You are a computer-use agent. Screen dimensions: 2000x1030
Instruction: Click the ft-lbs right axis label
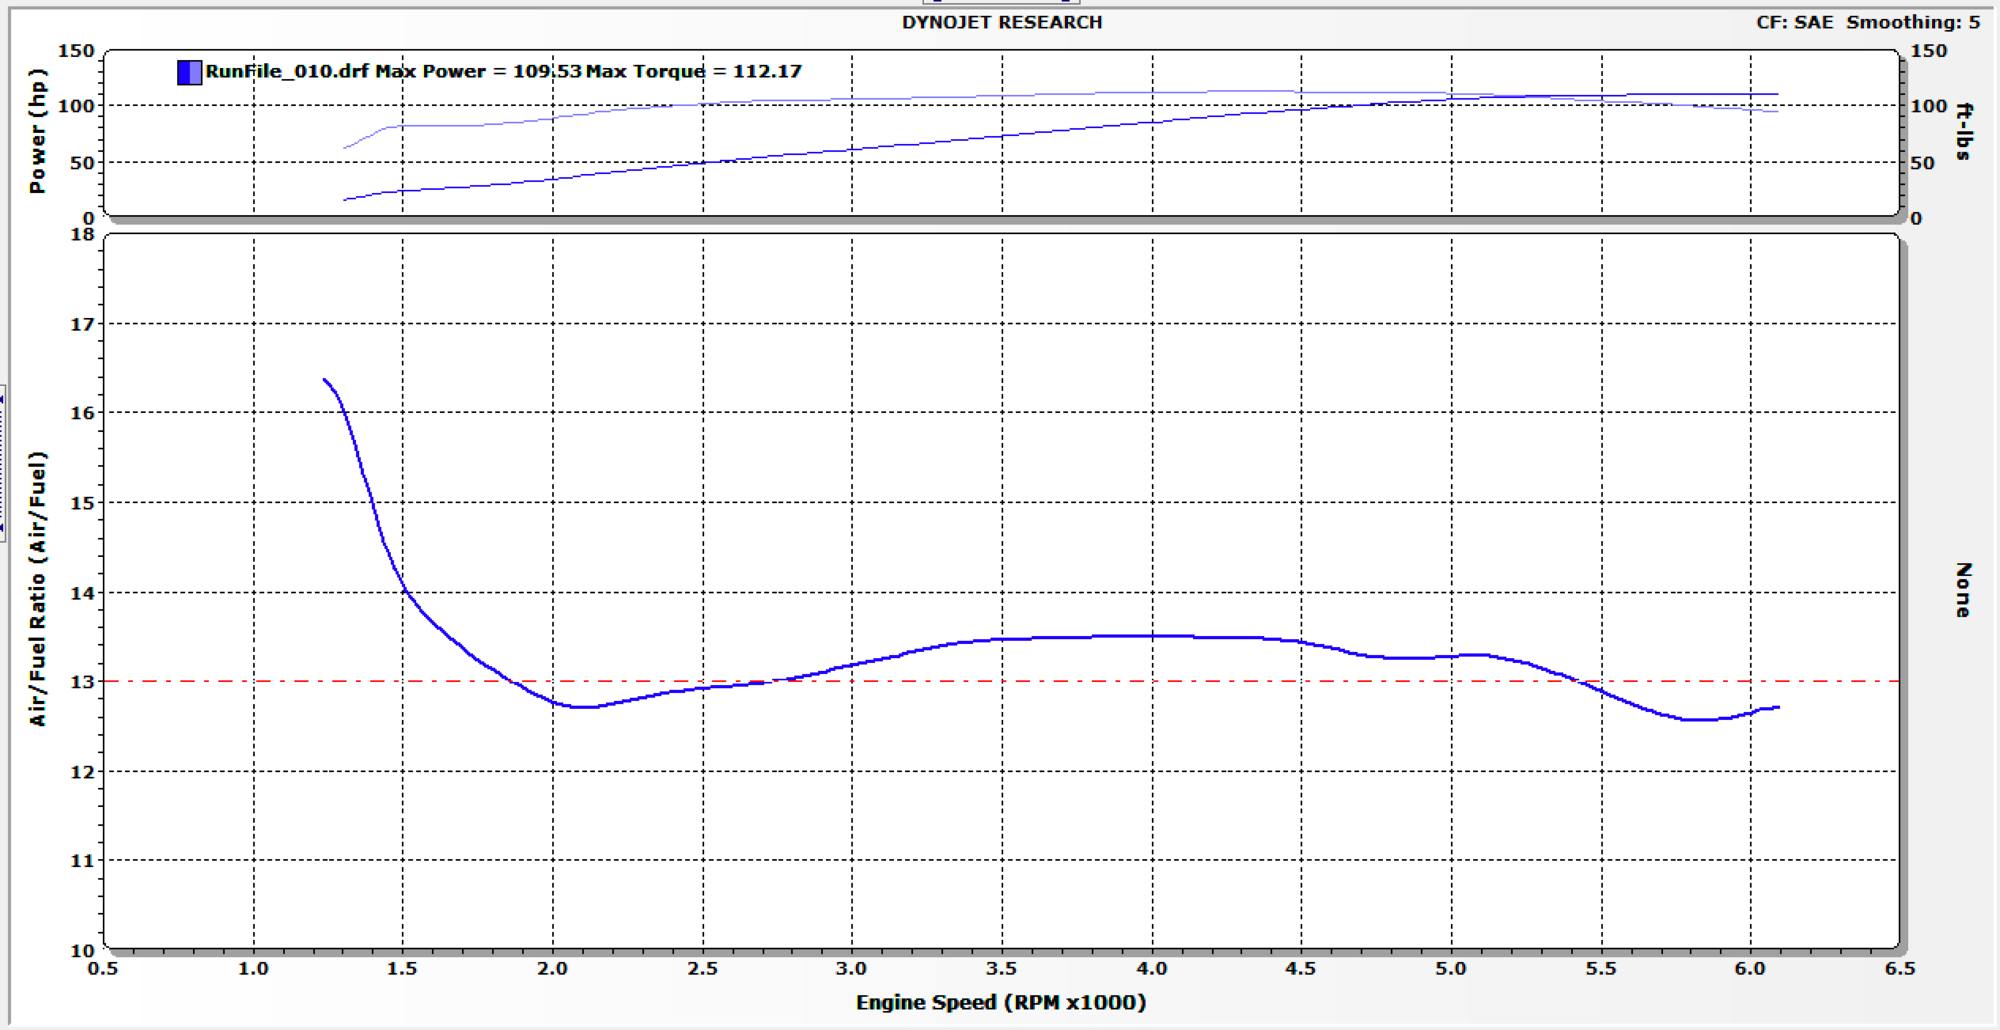pyautogui.click(x=1964, y=131)
